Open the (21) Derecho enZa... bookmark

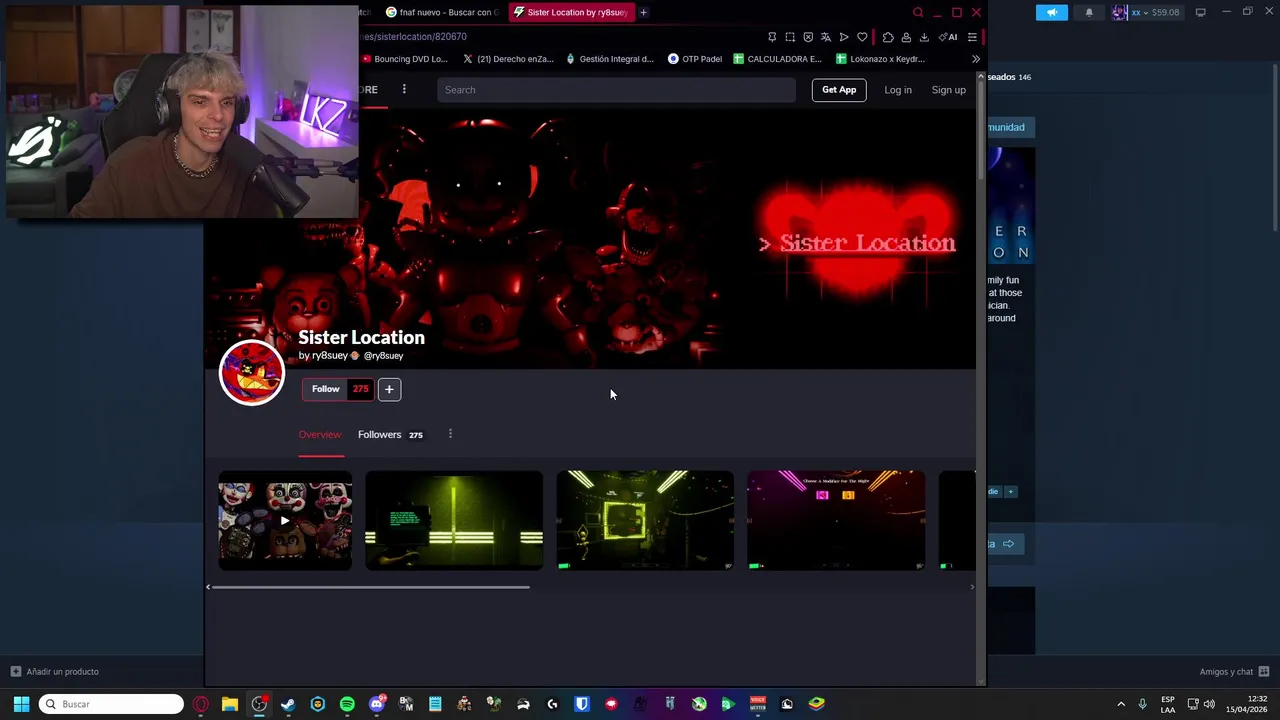[508, 59]
